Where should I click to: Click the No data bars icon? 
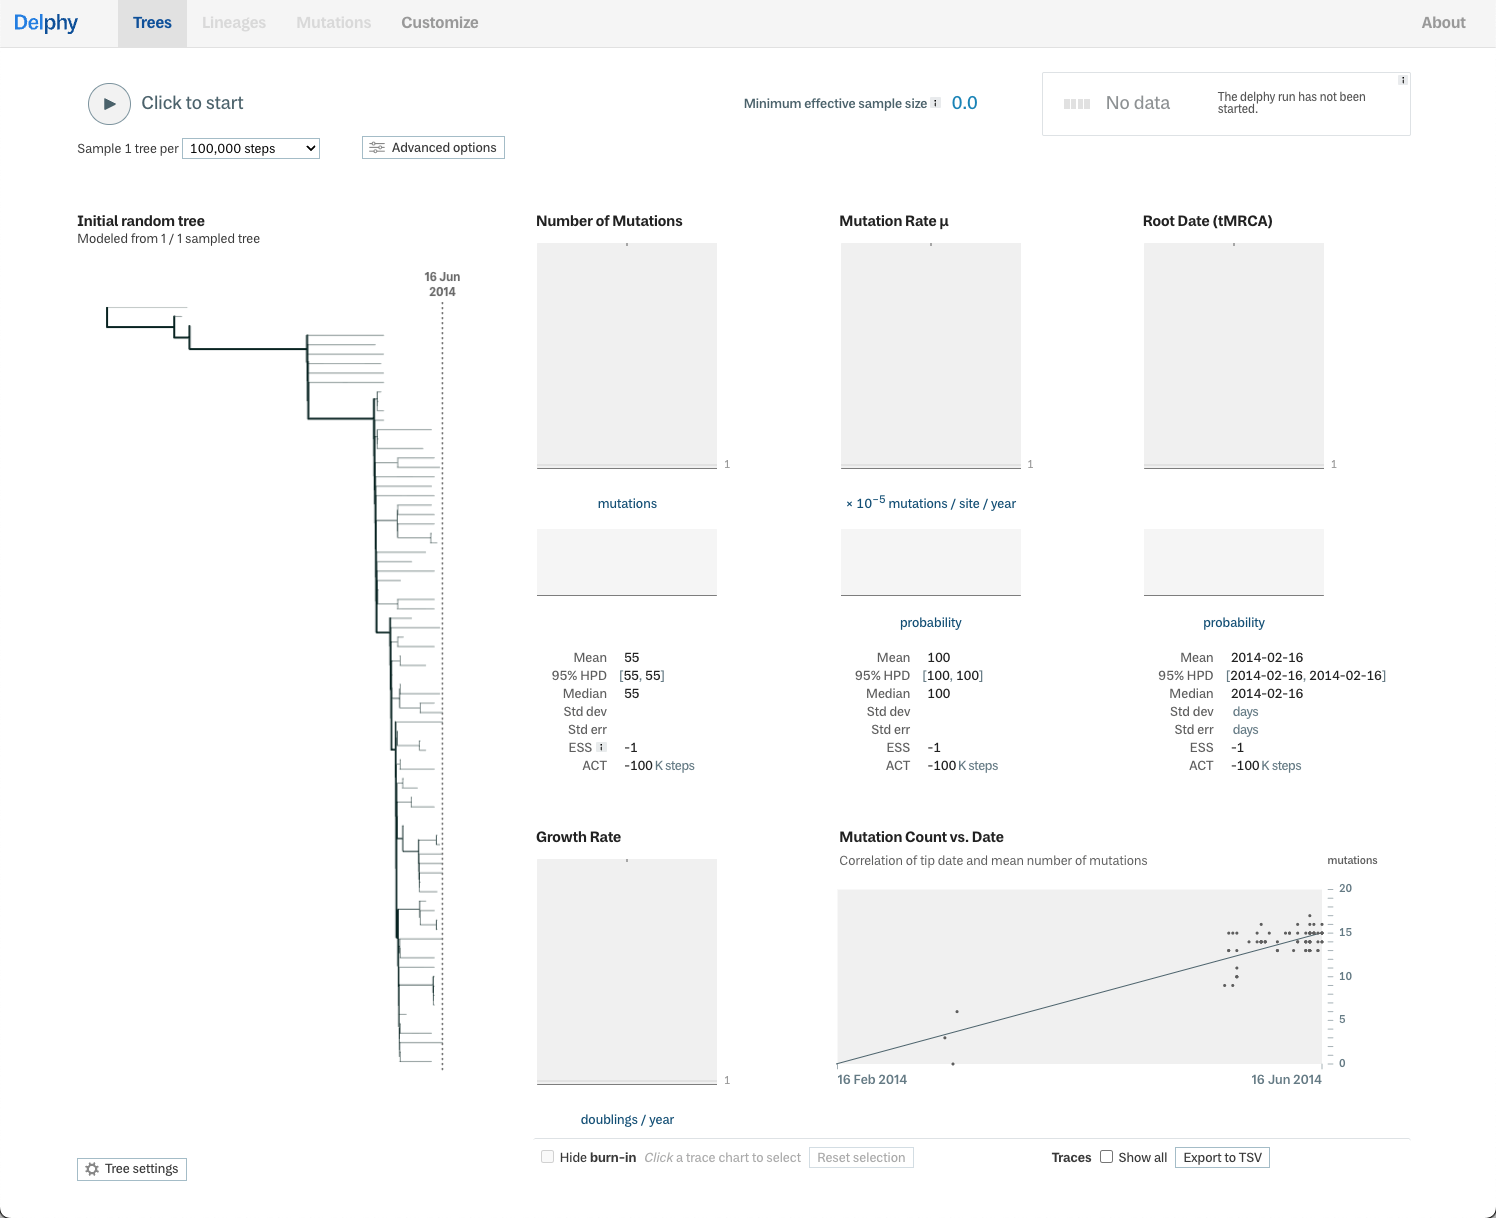click(1077, 103)
